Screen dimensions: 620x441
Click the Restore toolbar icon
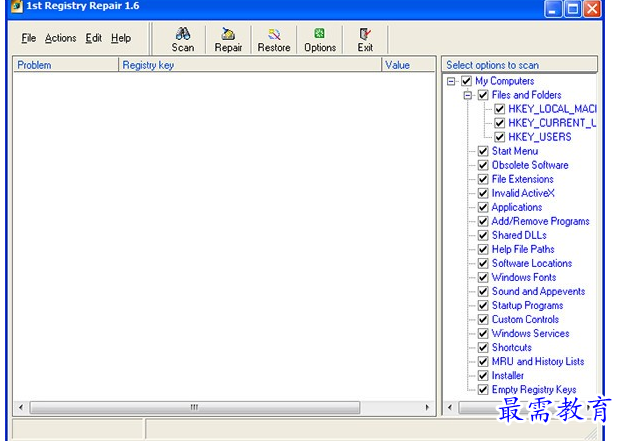pos(274,34)
